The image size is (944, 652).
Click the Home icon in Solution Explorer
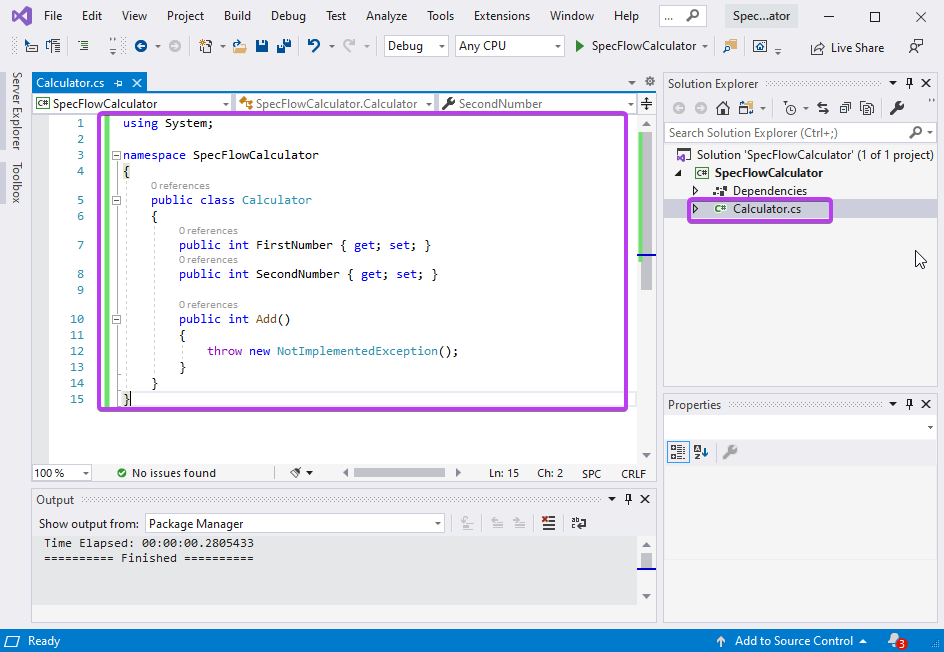(x=722, y=108)
